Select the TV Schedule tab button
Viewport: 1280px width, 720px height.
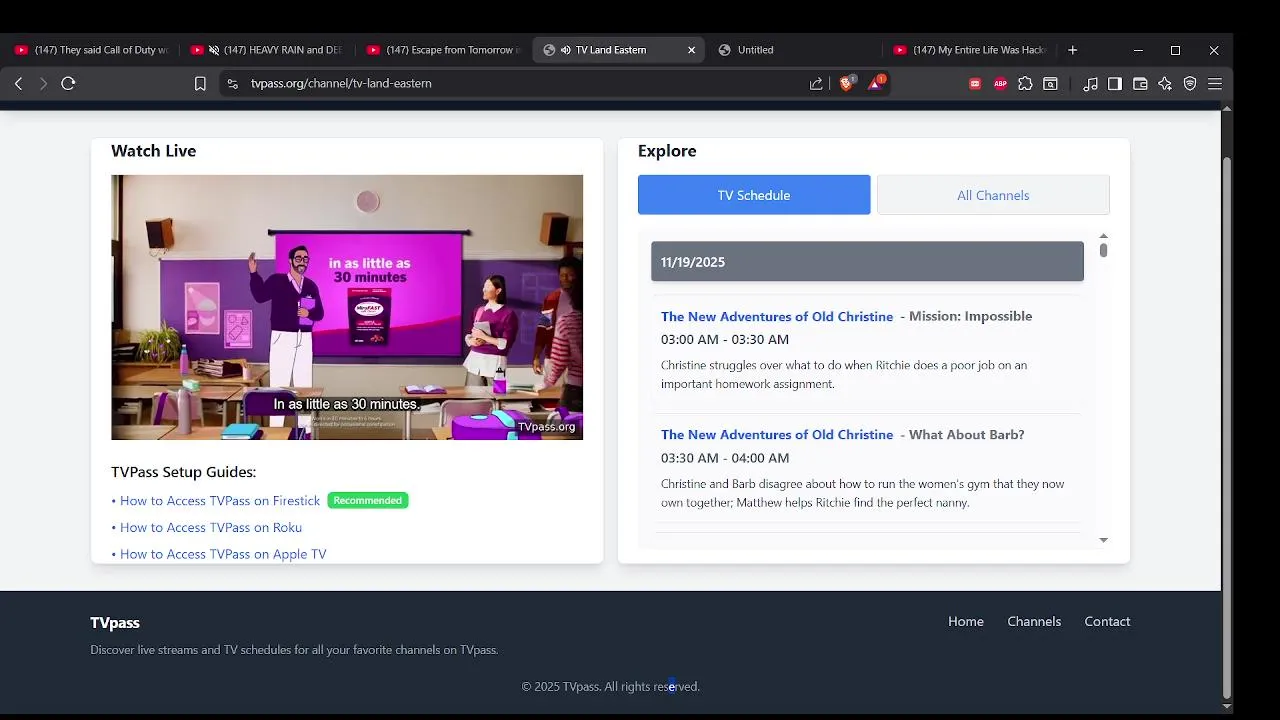coord(754,195)
